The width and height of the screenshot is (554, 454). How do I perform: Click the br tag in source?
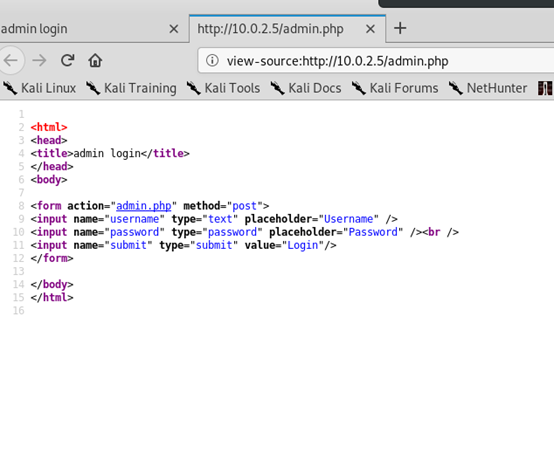[434, 232]
